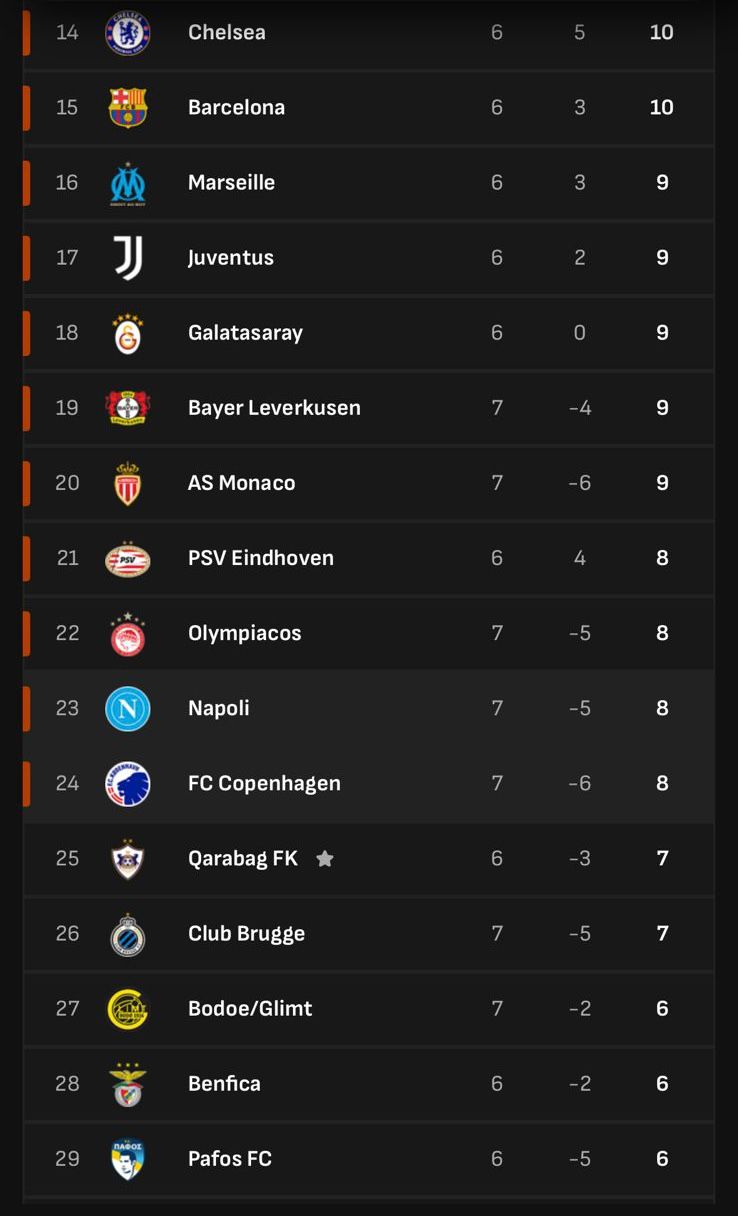Click the Olympiacos club crest
The width and height of the screenshot is (738, 1216).
click(x=128, y=633)
